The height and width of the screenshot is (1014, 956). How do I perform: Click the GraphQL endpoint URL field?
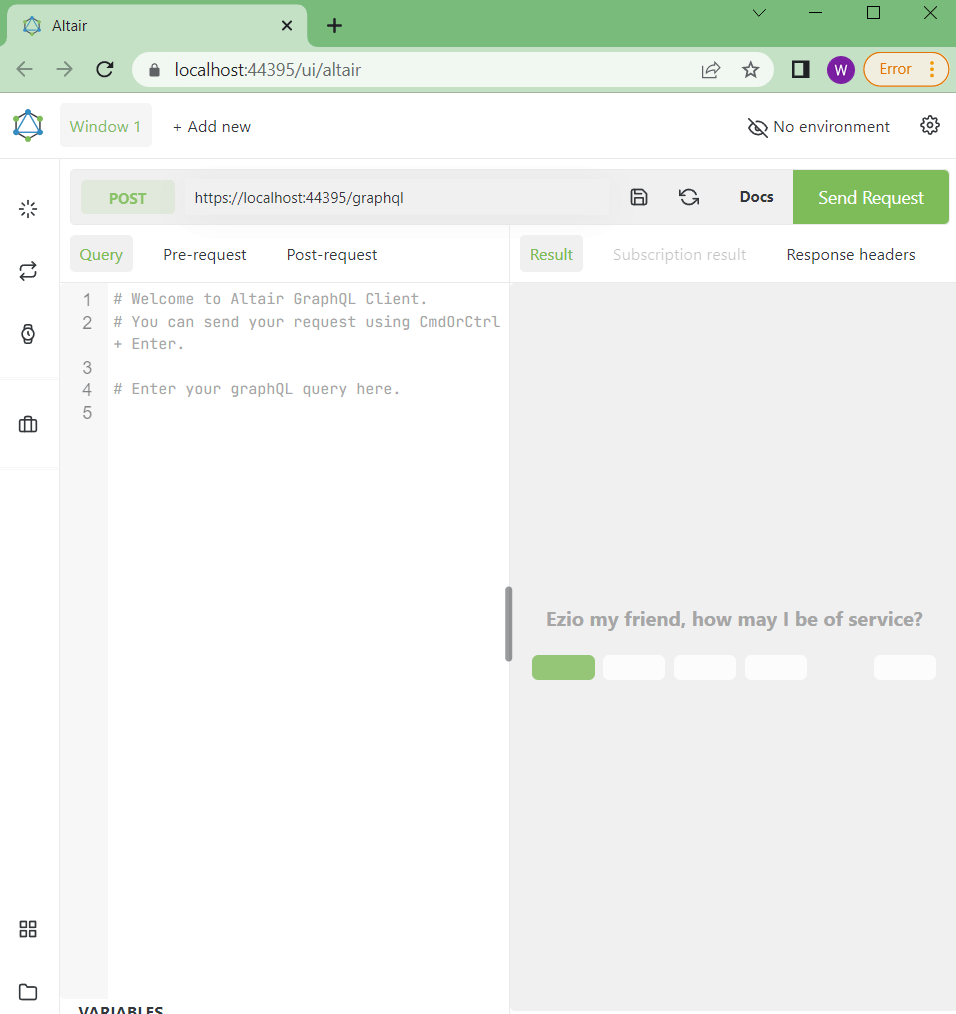click(x=398, y=198)
